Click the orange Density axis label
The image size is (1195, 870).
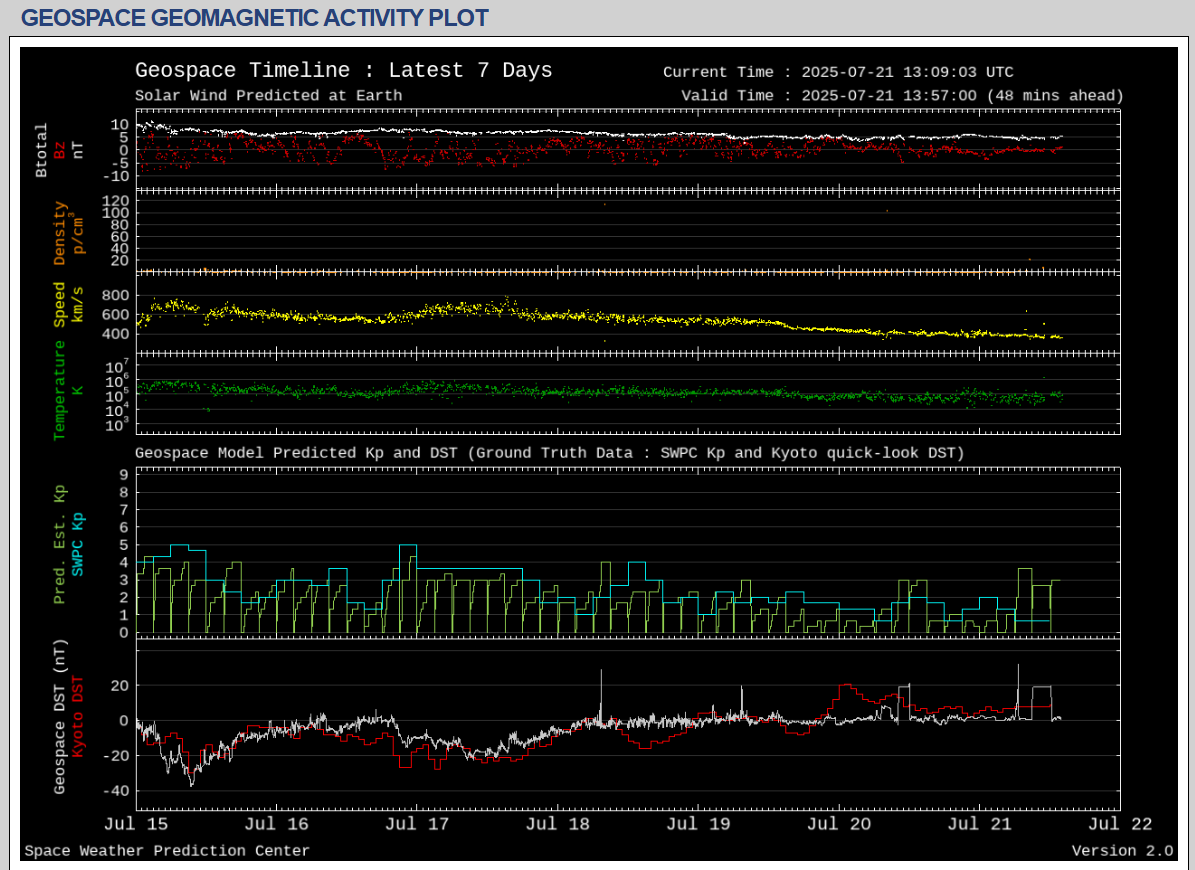60,233
